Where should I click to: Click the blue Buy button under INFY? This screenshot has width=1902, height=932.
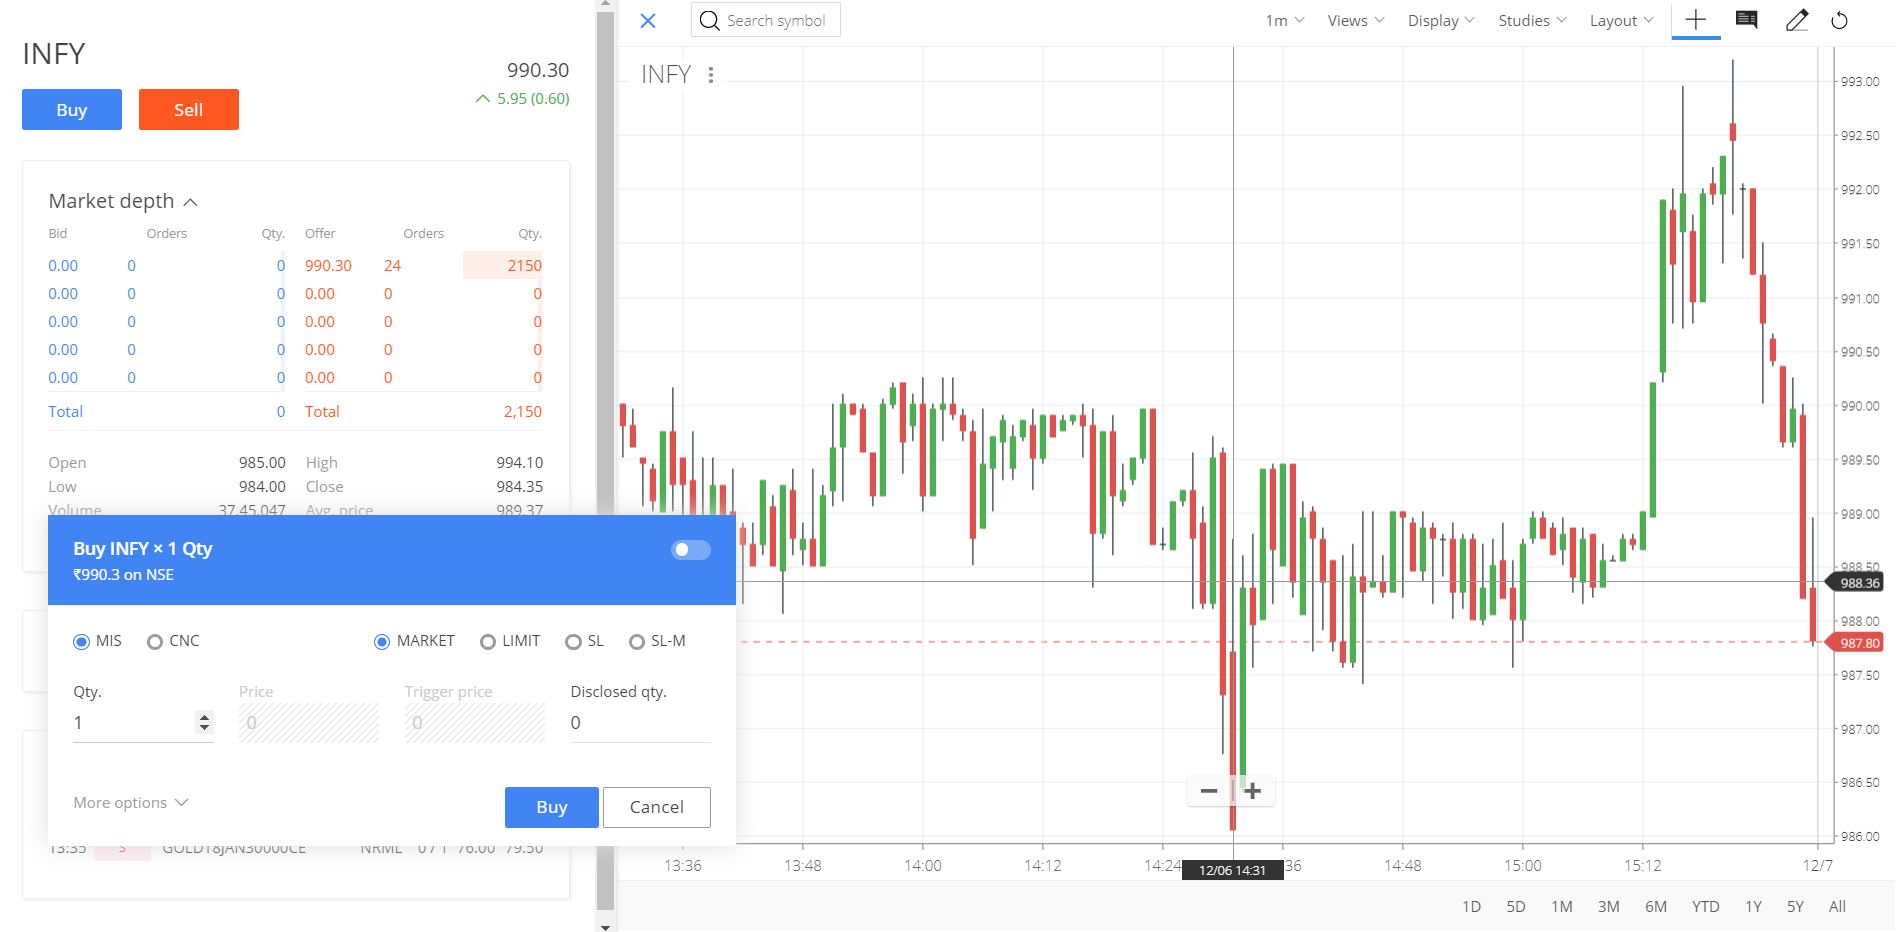72,109
